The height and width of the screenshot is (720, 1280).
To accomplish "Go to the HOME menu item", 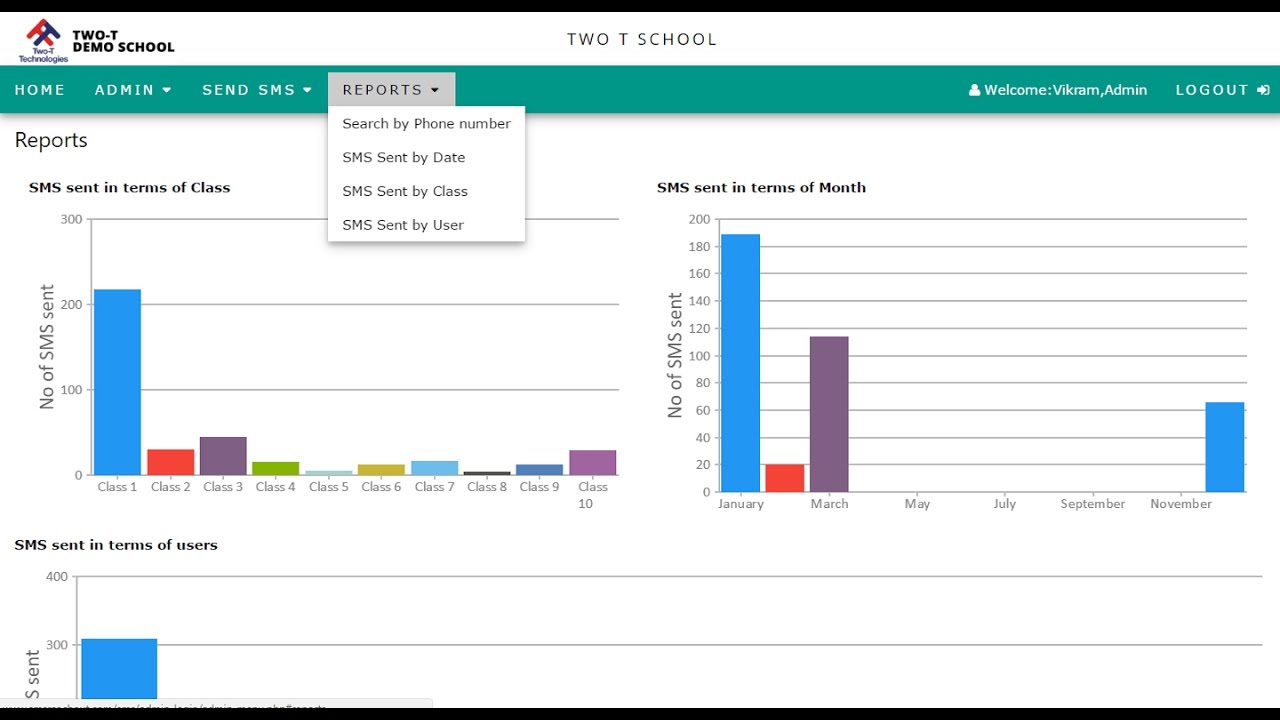I will 40,90.
